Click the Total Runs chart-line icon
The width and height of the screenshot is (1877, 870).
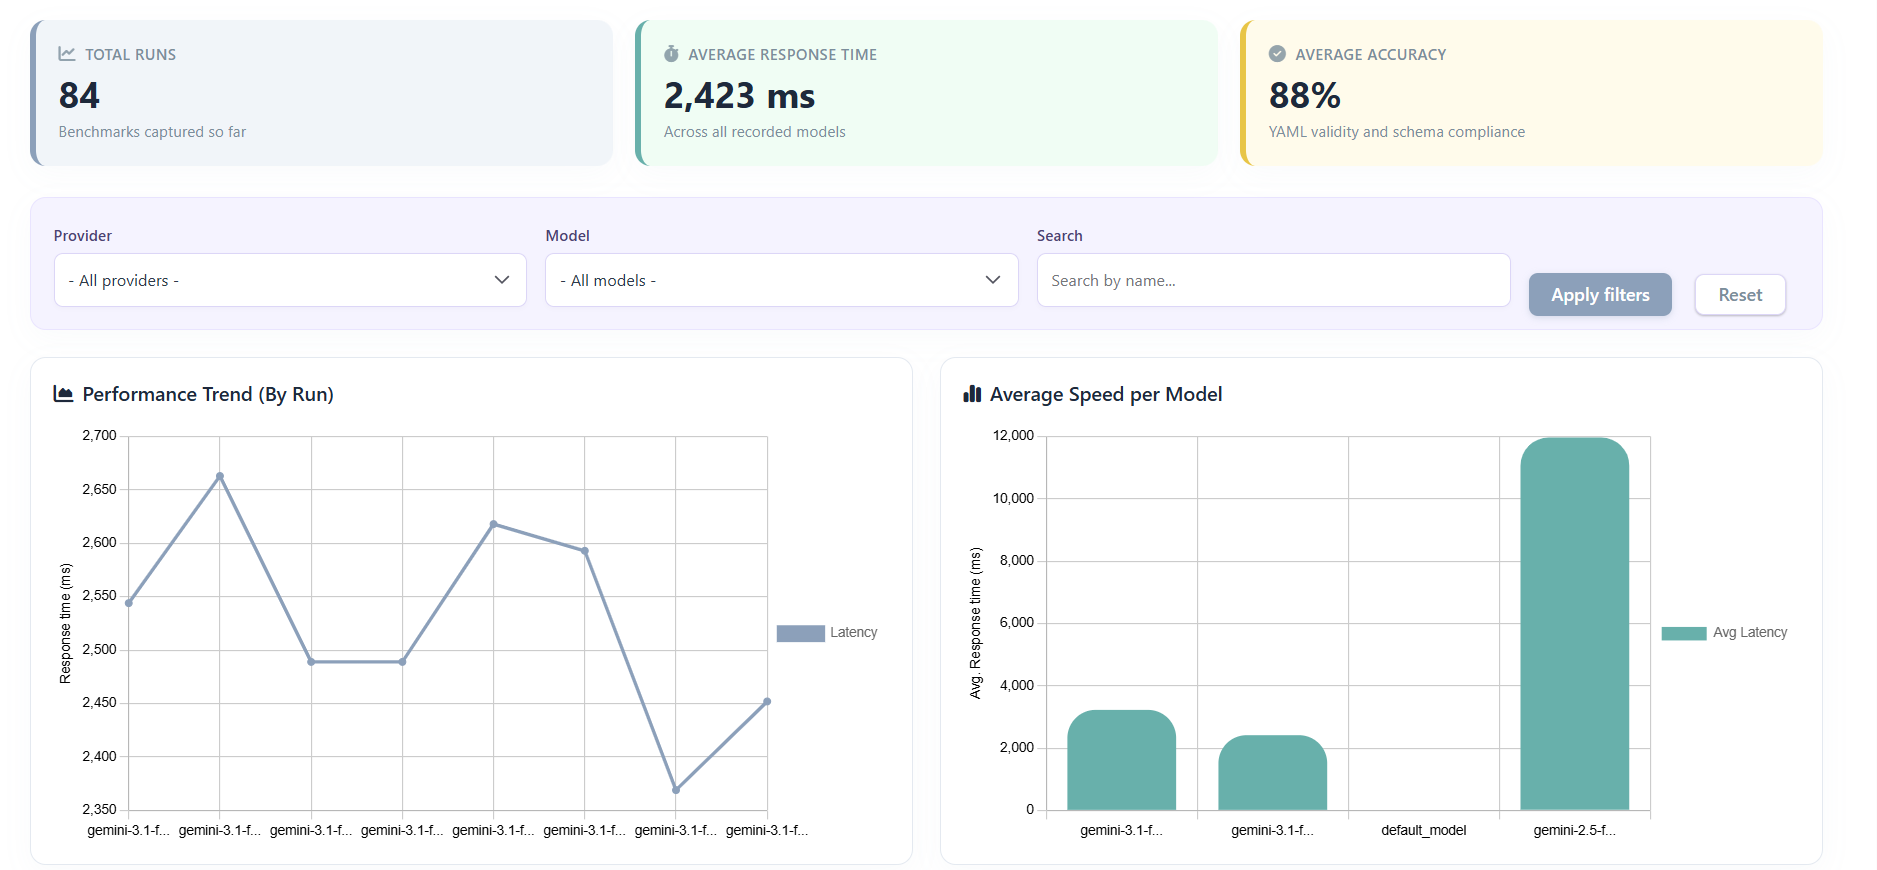click(x=67, y=54)
